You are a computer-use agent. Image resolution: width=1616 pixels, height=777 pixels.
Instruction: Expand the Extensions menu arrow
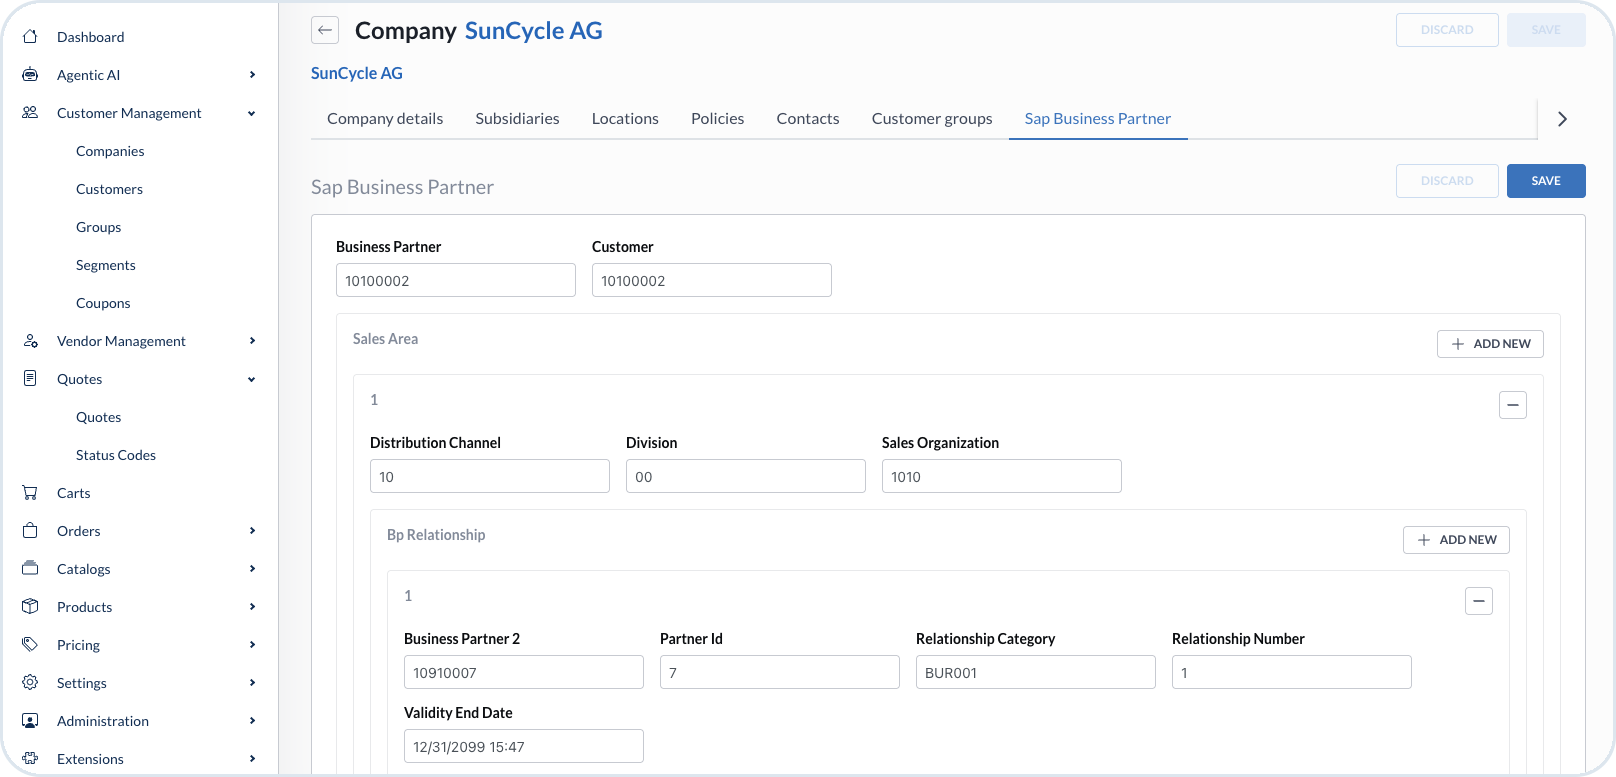click(252, 759)
